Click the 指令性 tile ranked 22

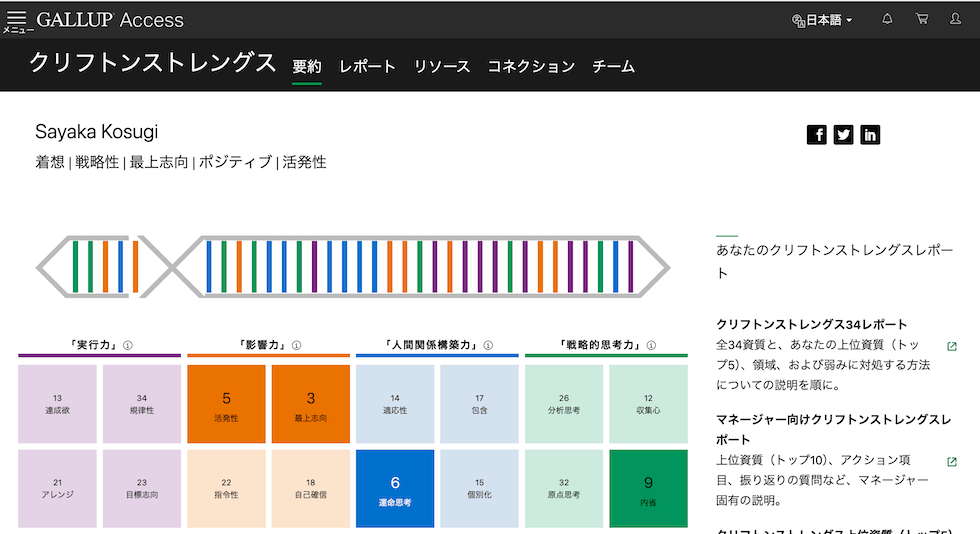coord(226,488)
